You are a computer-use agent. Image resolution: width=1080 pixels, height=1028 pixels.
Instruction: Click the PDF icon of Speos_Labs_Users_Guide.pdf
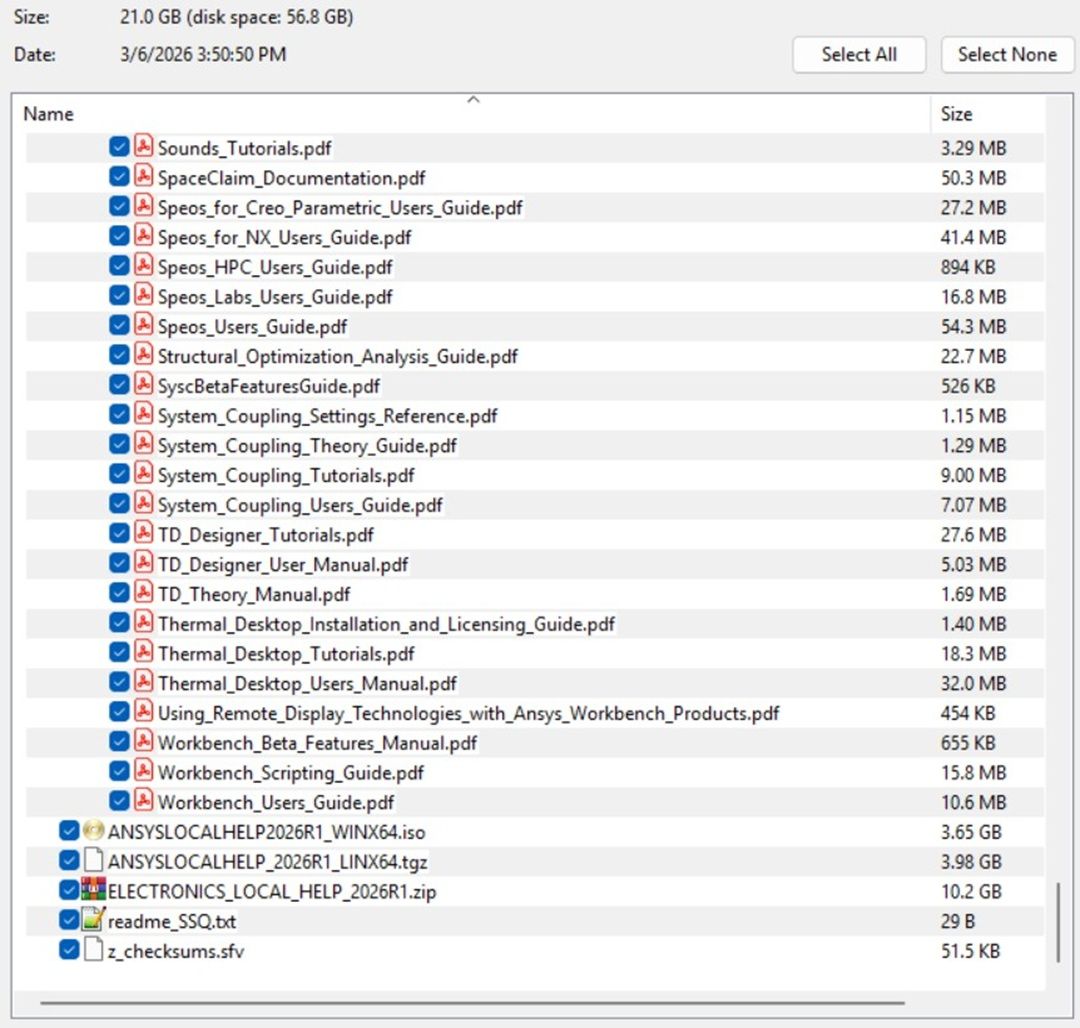143,295
